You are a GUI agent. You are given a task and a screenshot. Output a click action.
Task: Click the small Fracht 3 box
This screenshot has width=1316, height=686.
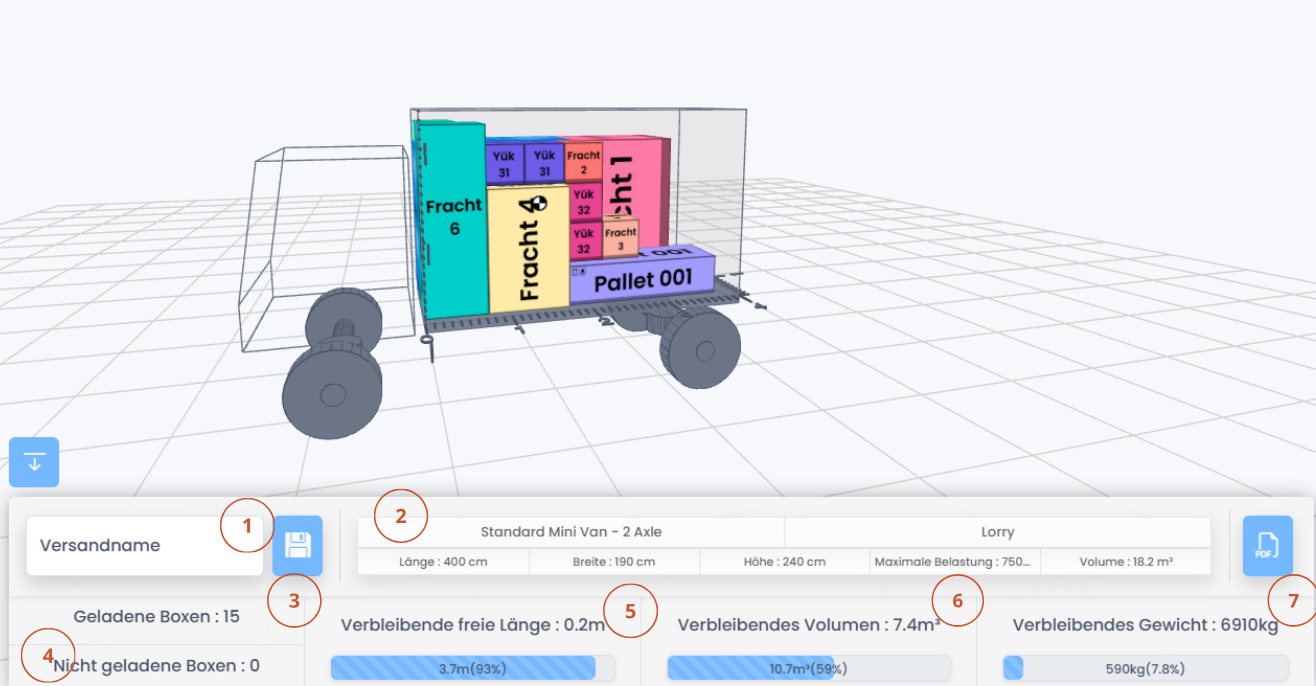tap(620, 240)
